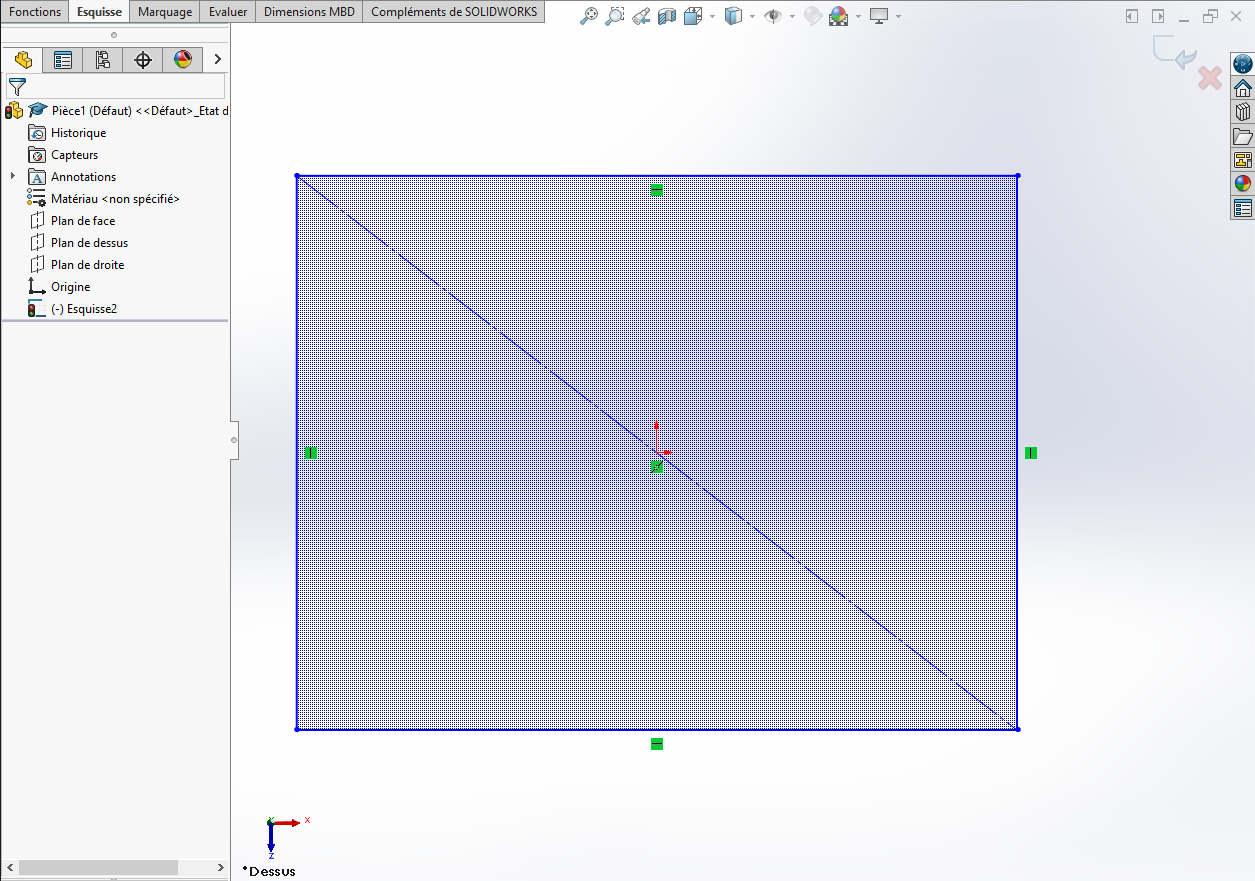
Task: Switch to the Fonctions tab
Action: pos(35,12)
